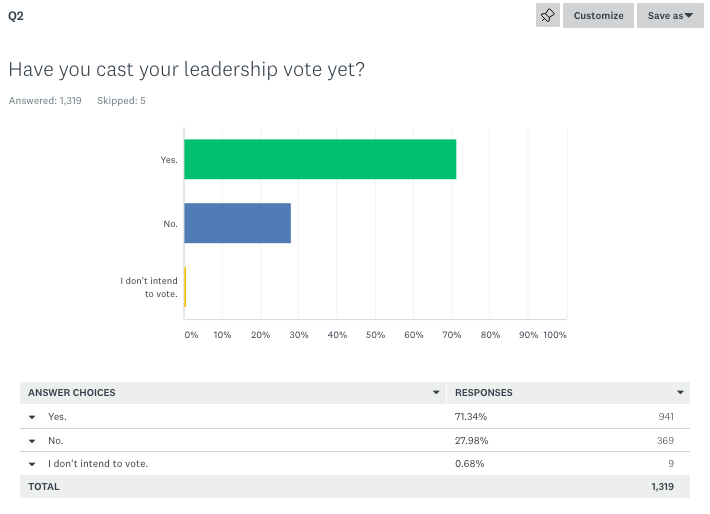
Task: Expand the I don't intend to vote arrow
Action: (32, 464)
